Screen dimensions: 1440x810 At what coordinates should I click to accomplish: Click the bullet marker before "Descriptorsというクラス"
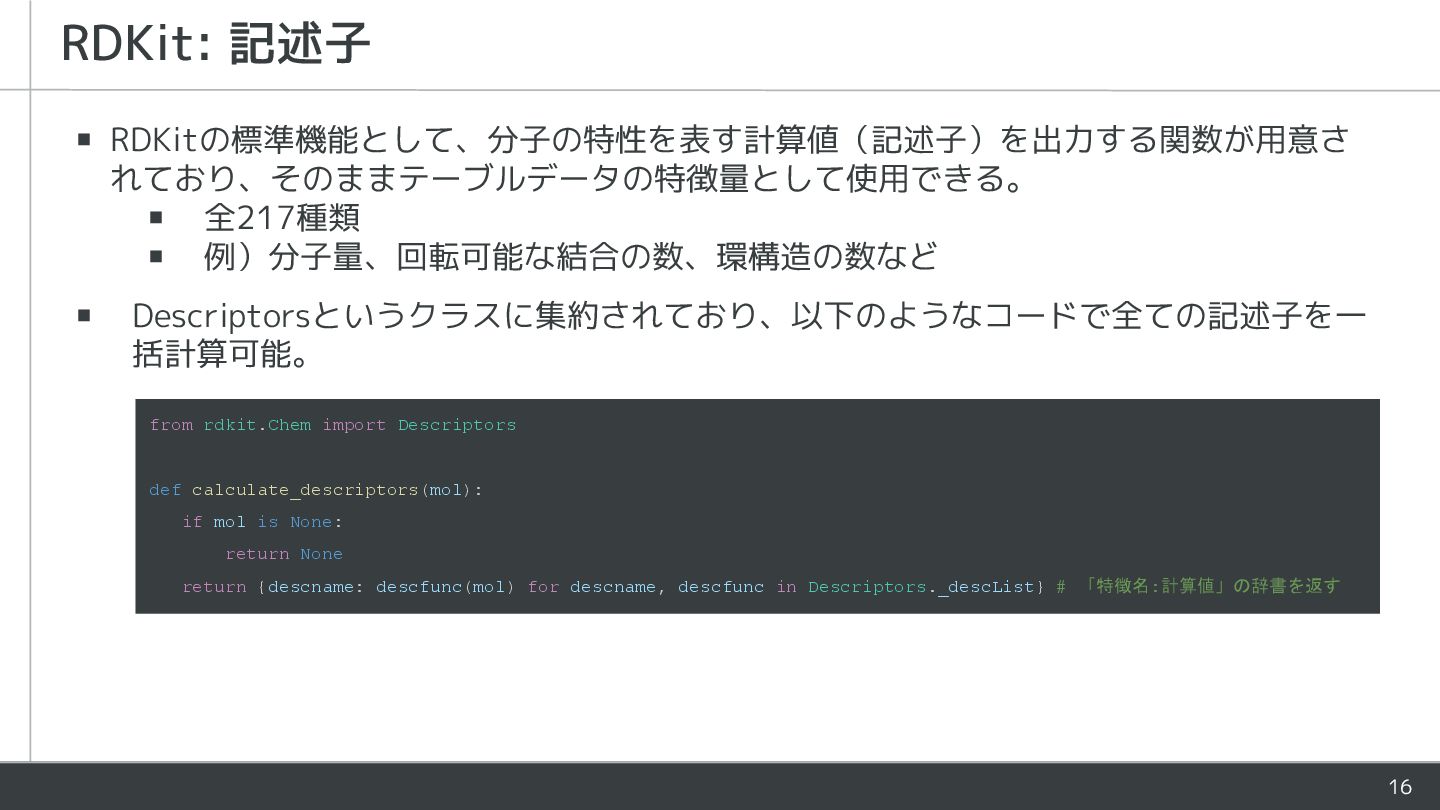(x=85, y=316)
